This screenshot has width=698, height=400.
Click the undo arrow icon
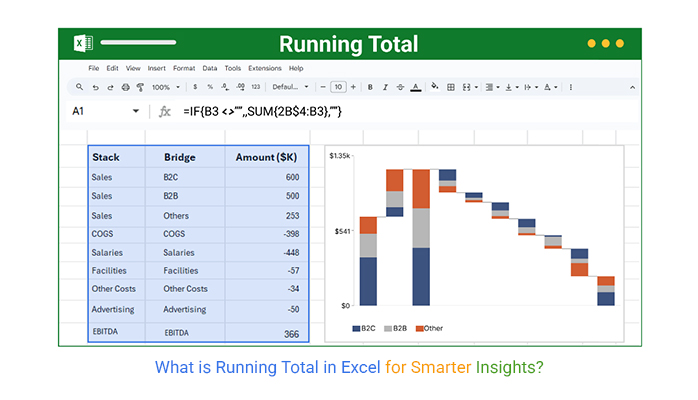coord(93,87)
